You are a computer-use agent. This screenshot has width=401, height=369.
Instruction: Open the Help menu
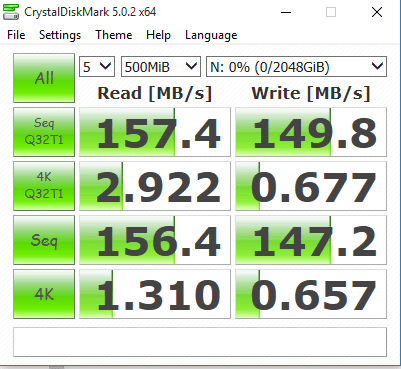[x=158, y=35]
